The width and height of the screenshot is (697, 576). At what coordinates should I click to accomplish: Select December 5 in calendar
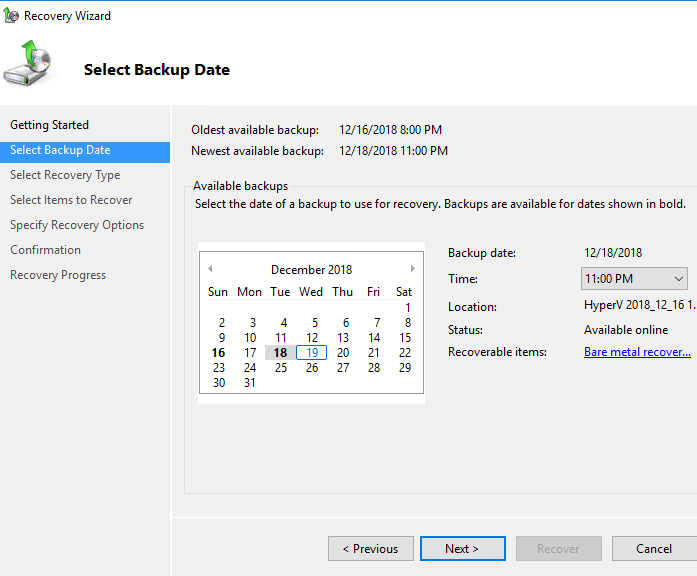tap(315, 323)
